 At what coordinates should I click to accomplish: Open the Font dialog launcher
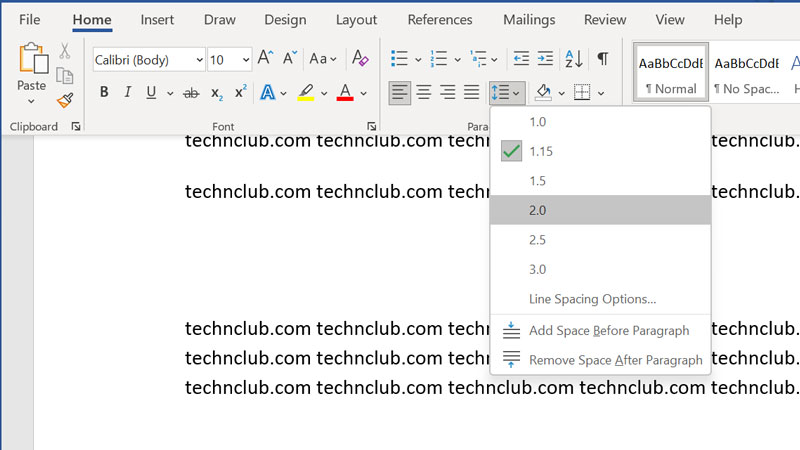pos(371,126)
